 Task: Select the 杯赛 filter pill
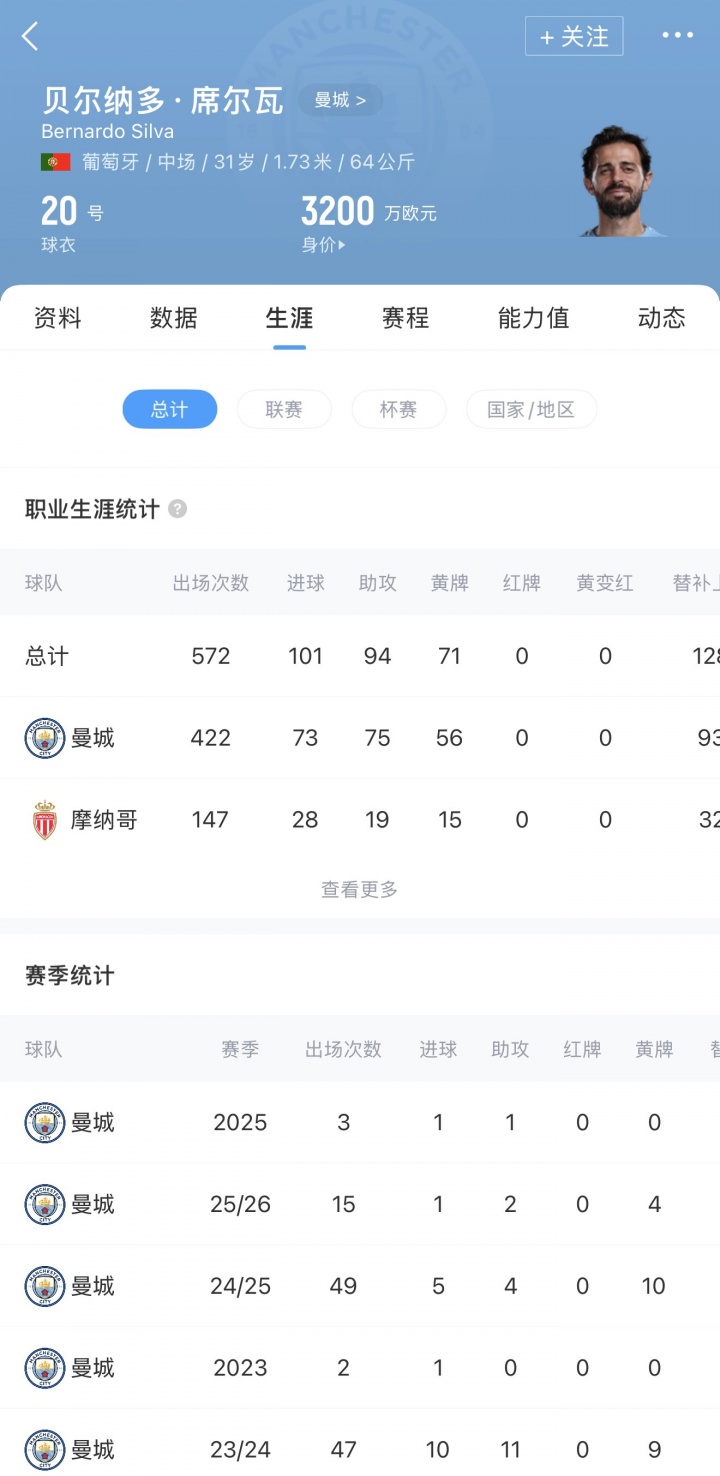tap(398, 410)
